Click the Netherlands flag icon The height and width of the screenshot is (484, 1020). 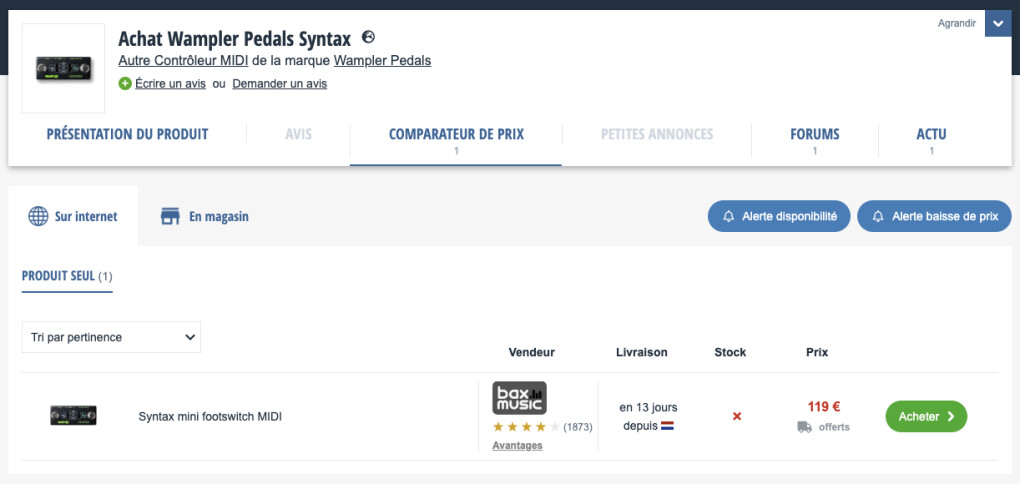click(x=667, y=427)
